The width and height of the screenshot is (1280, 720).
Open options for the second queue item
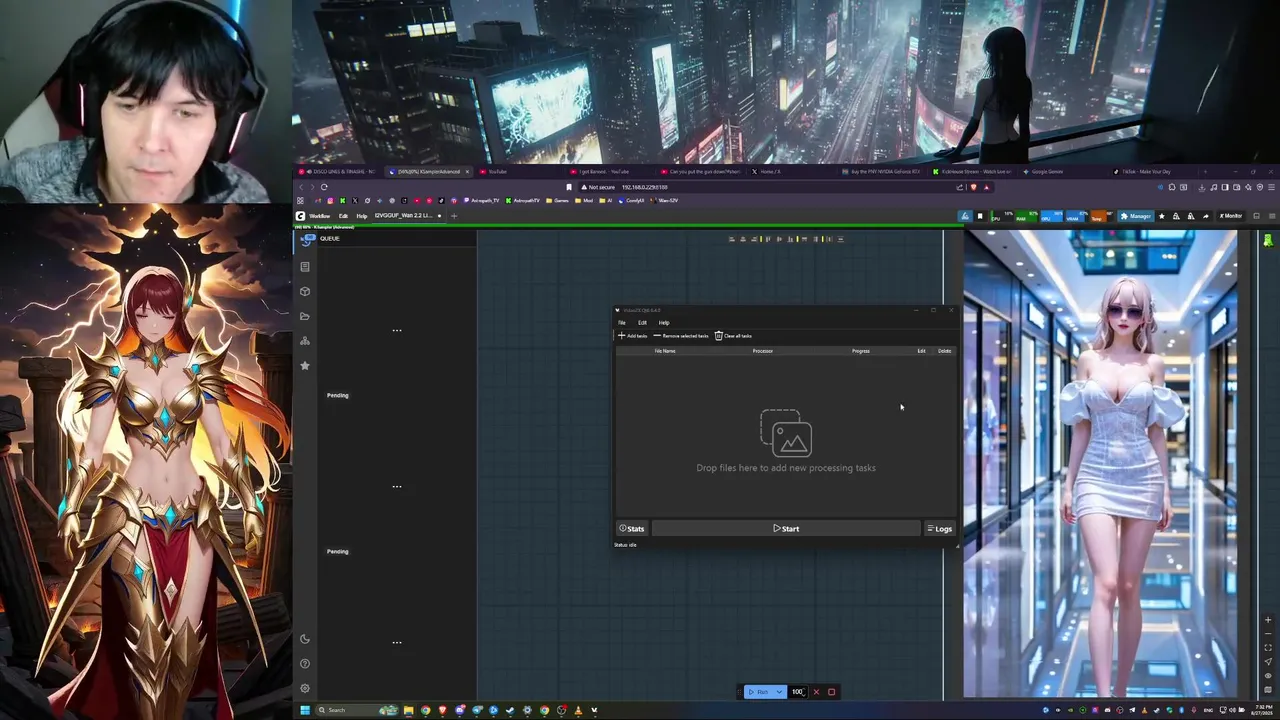[397, 486]
